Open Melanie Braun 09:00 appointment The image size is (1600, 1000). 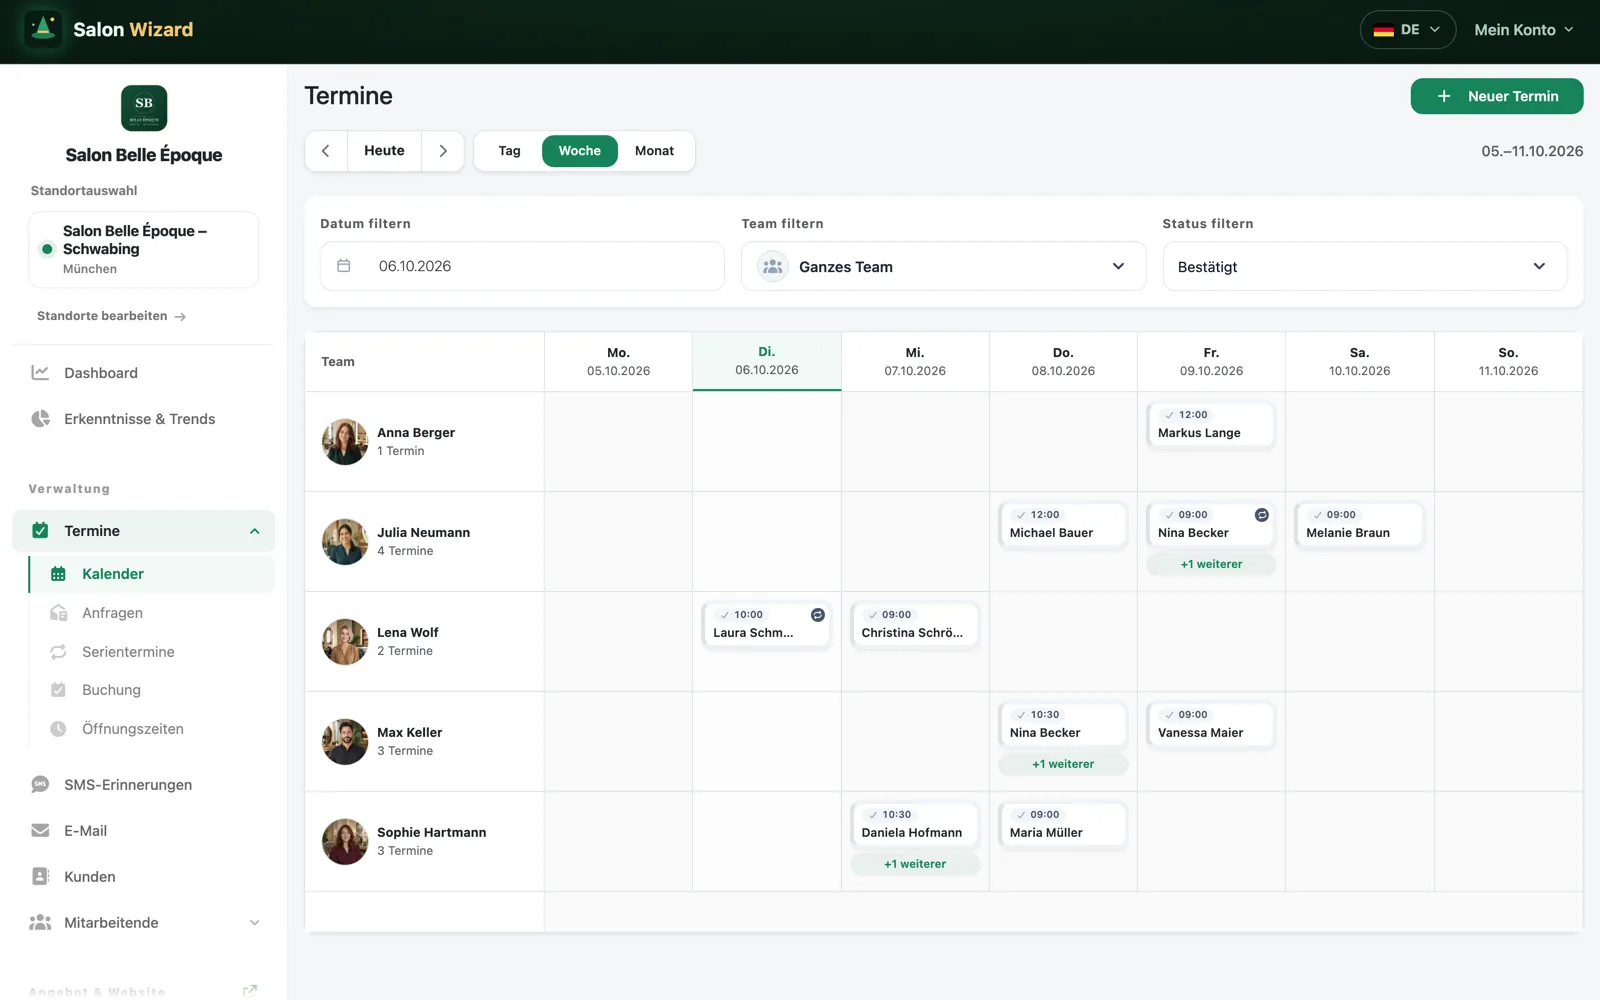pyautogui.click(x=1359, y=525)
